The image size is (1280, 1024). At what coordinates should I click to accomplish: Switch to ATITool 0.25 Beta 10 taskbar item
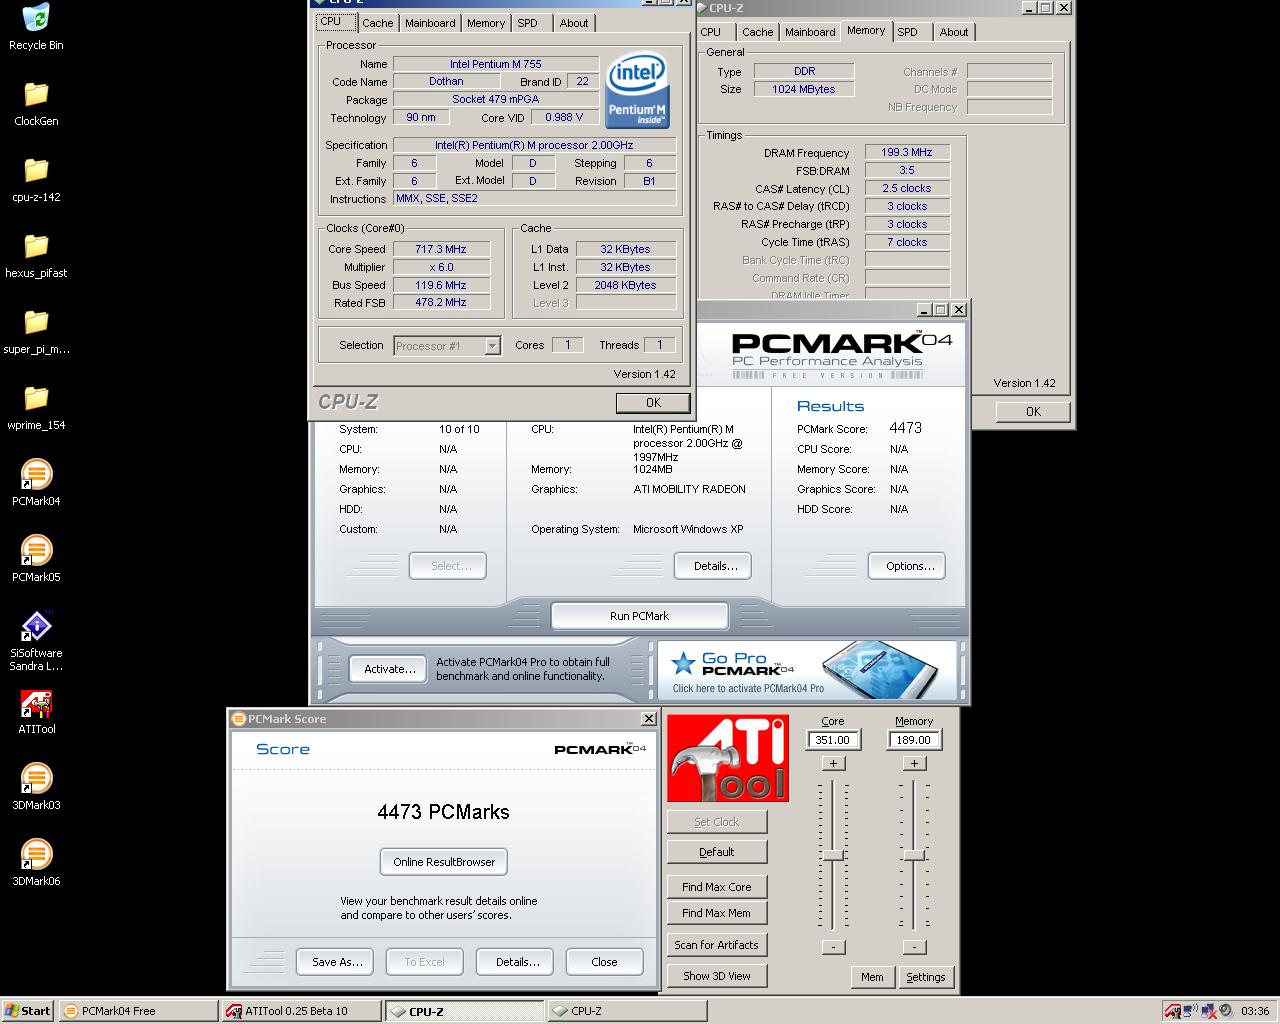301,1011
